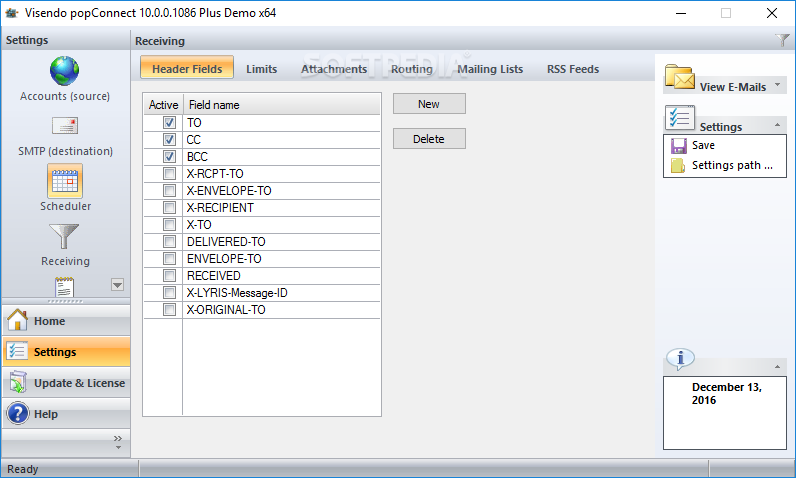Uncheck the TO header field
796x478 pixels.
169,122
